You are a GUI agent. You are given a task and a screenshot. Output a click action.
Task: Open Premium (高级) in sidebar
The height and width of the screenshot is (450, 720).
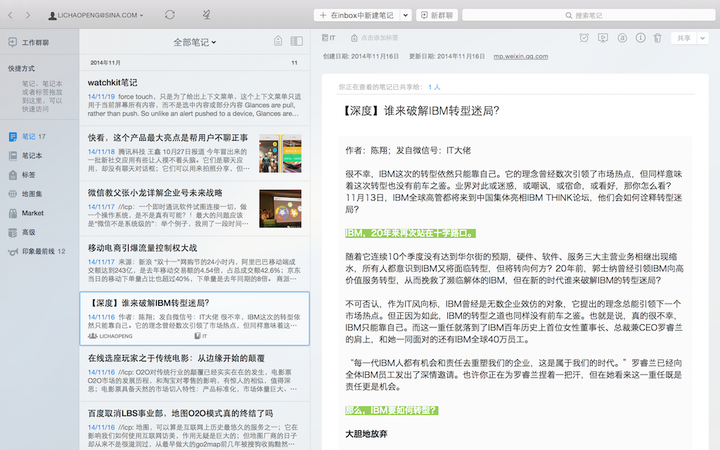tap(22, 232)
